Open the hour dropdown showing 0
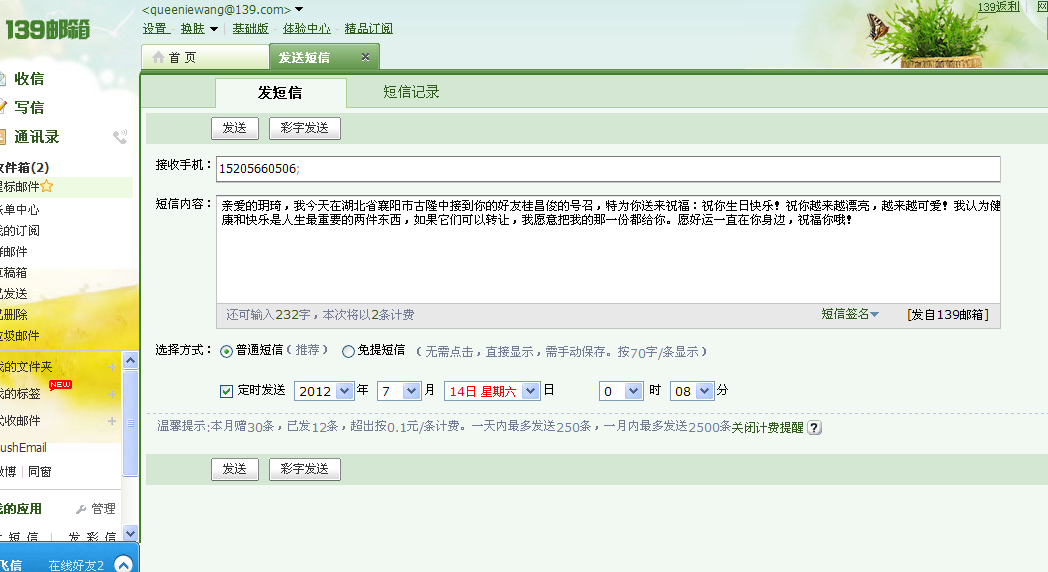The image size is (1048, 572). [x=621, y=391]
